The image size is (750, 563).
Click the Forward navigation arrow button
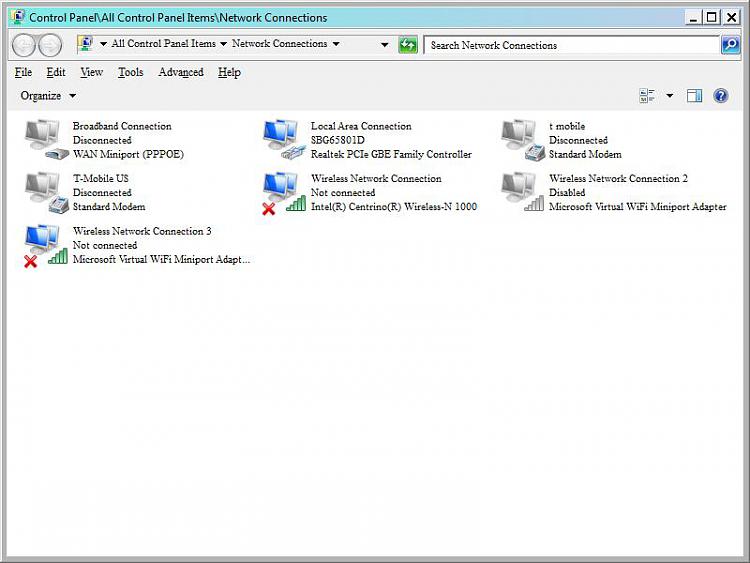[50, 45]
